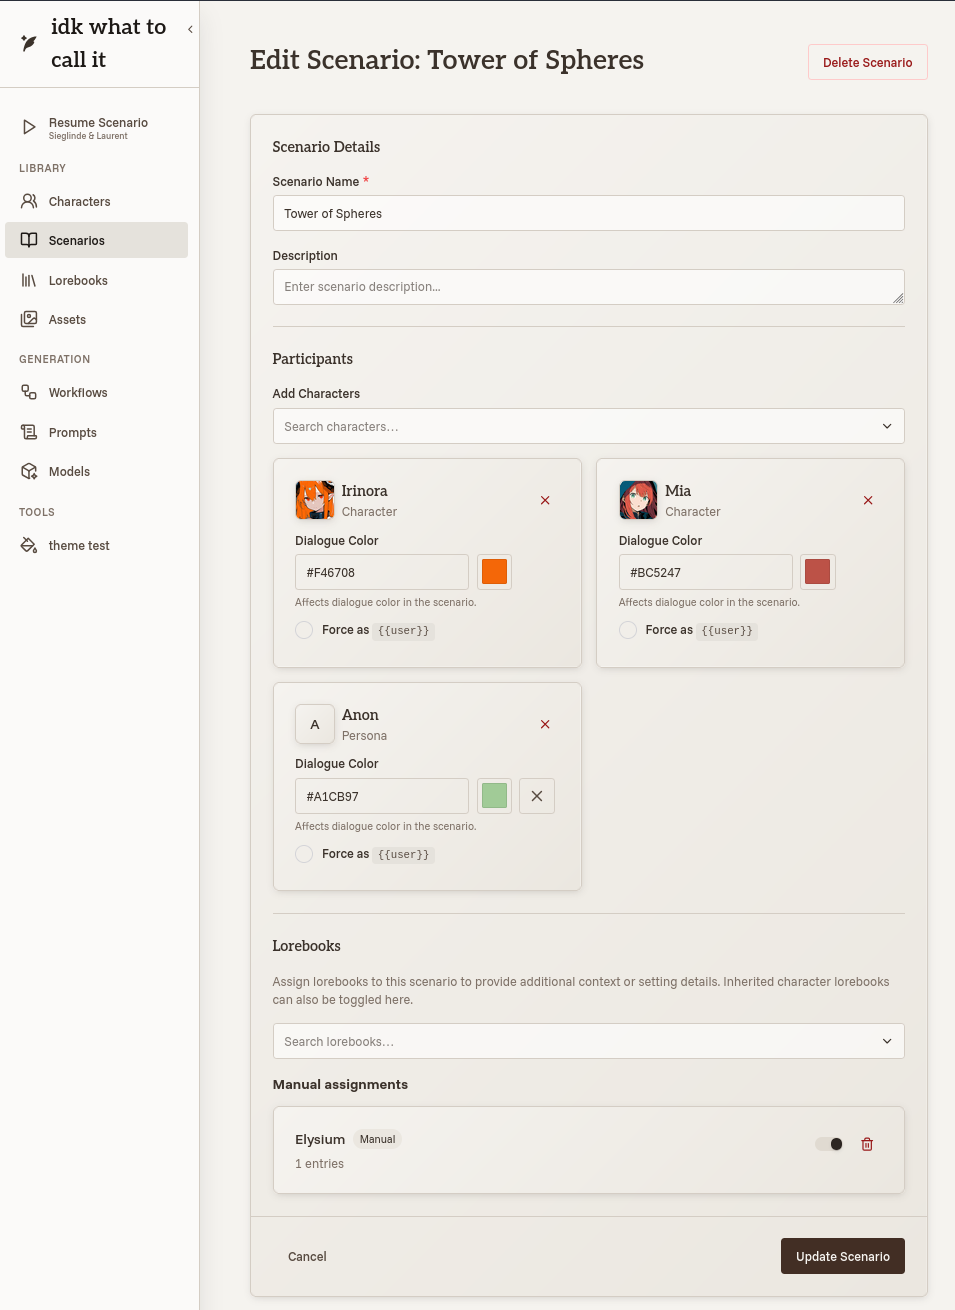The width and height of the screenshot is (955, 1310).
Task: Click the app logo icon
Action: click(29, 43)
